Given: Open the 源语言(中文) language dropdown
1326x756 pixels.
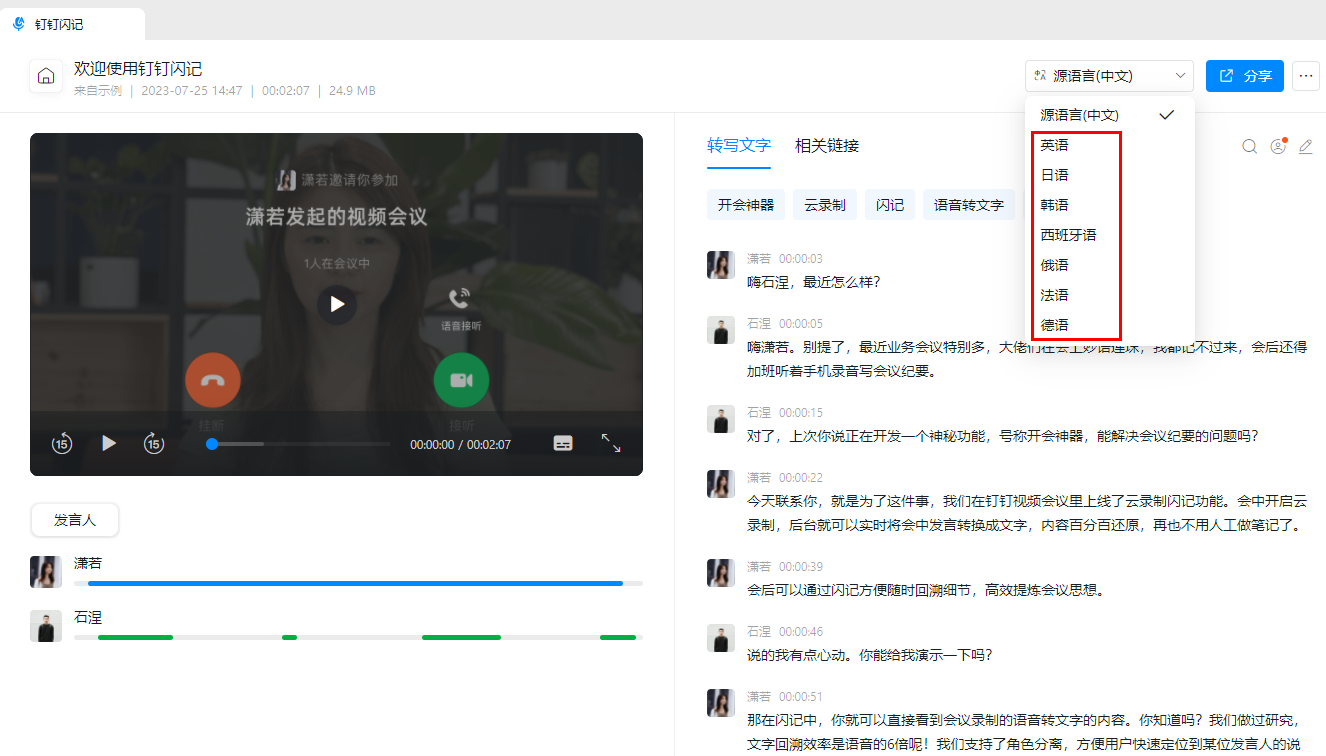Looking at the screenshot, I should (1110, 76).
